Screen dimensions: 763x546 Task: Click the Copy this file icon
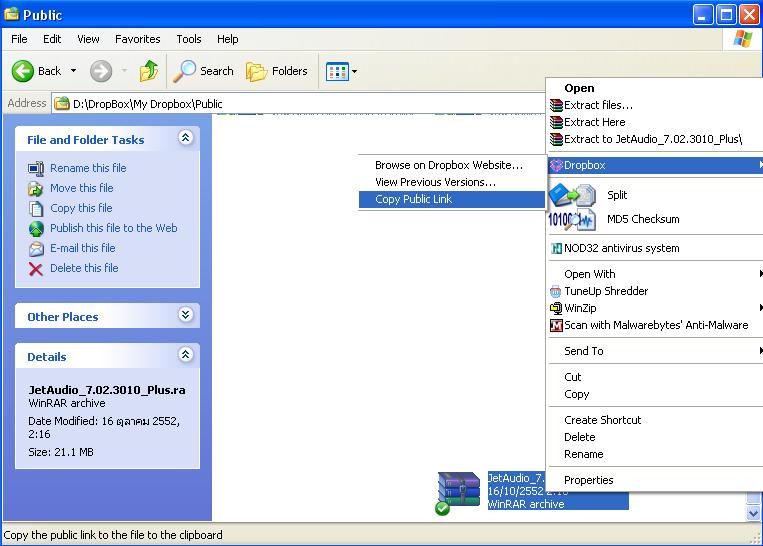click(x=36, y=208)
